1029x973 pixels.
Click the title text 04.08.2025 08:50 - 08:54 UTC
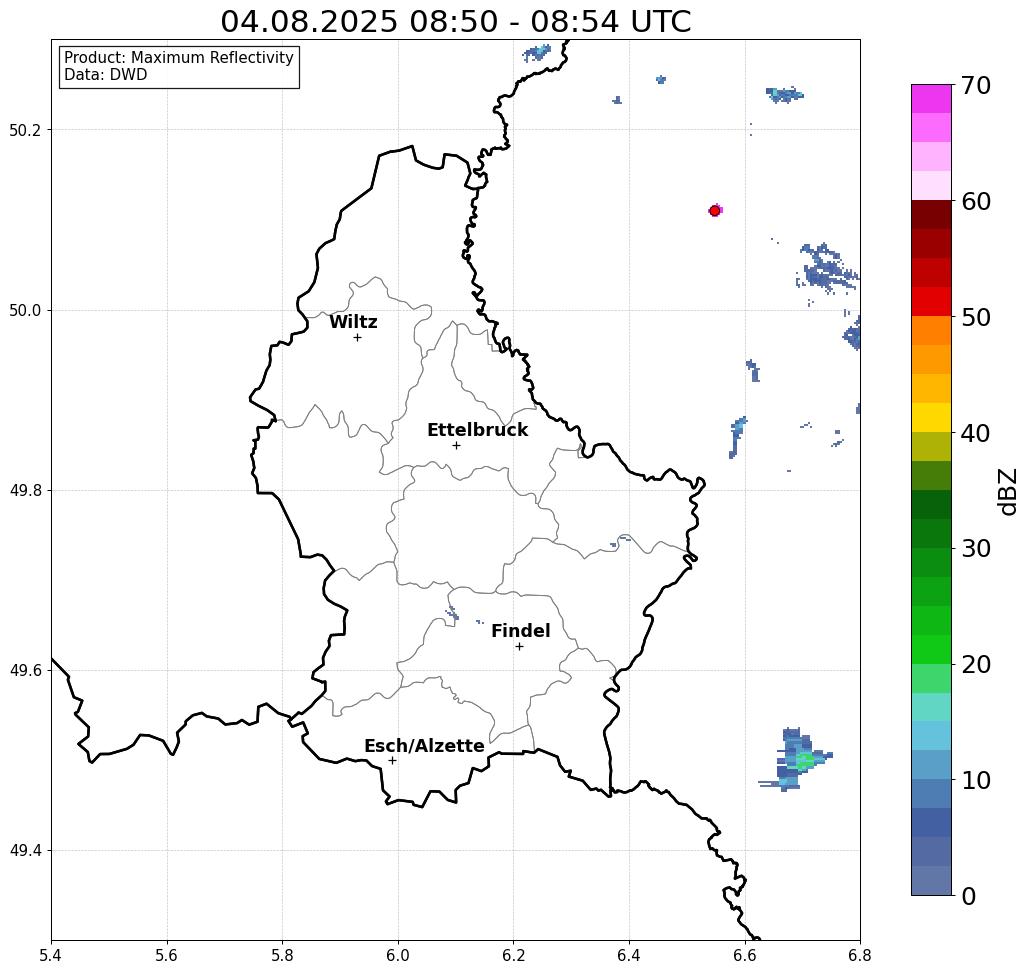(455, 21)
